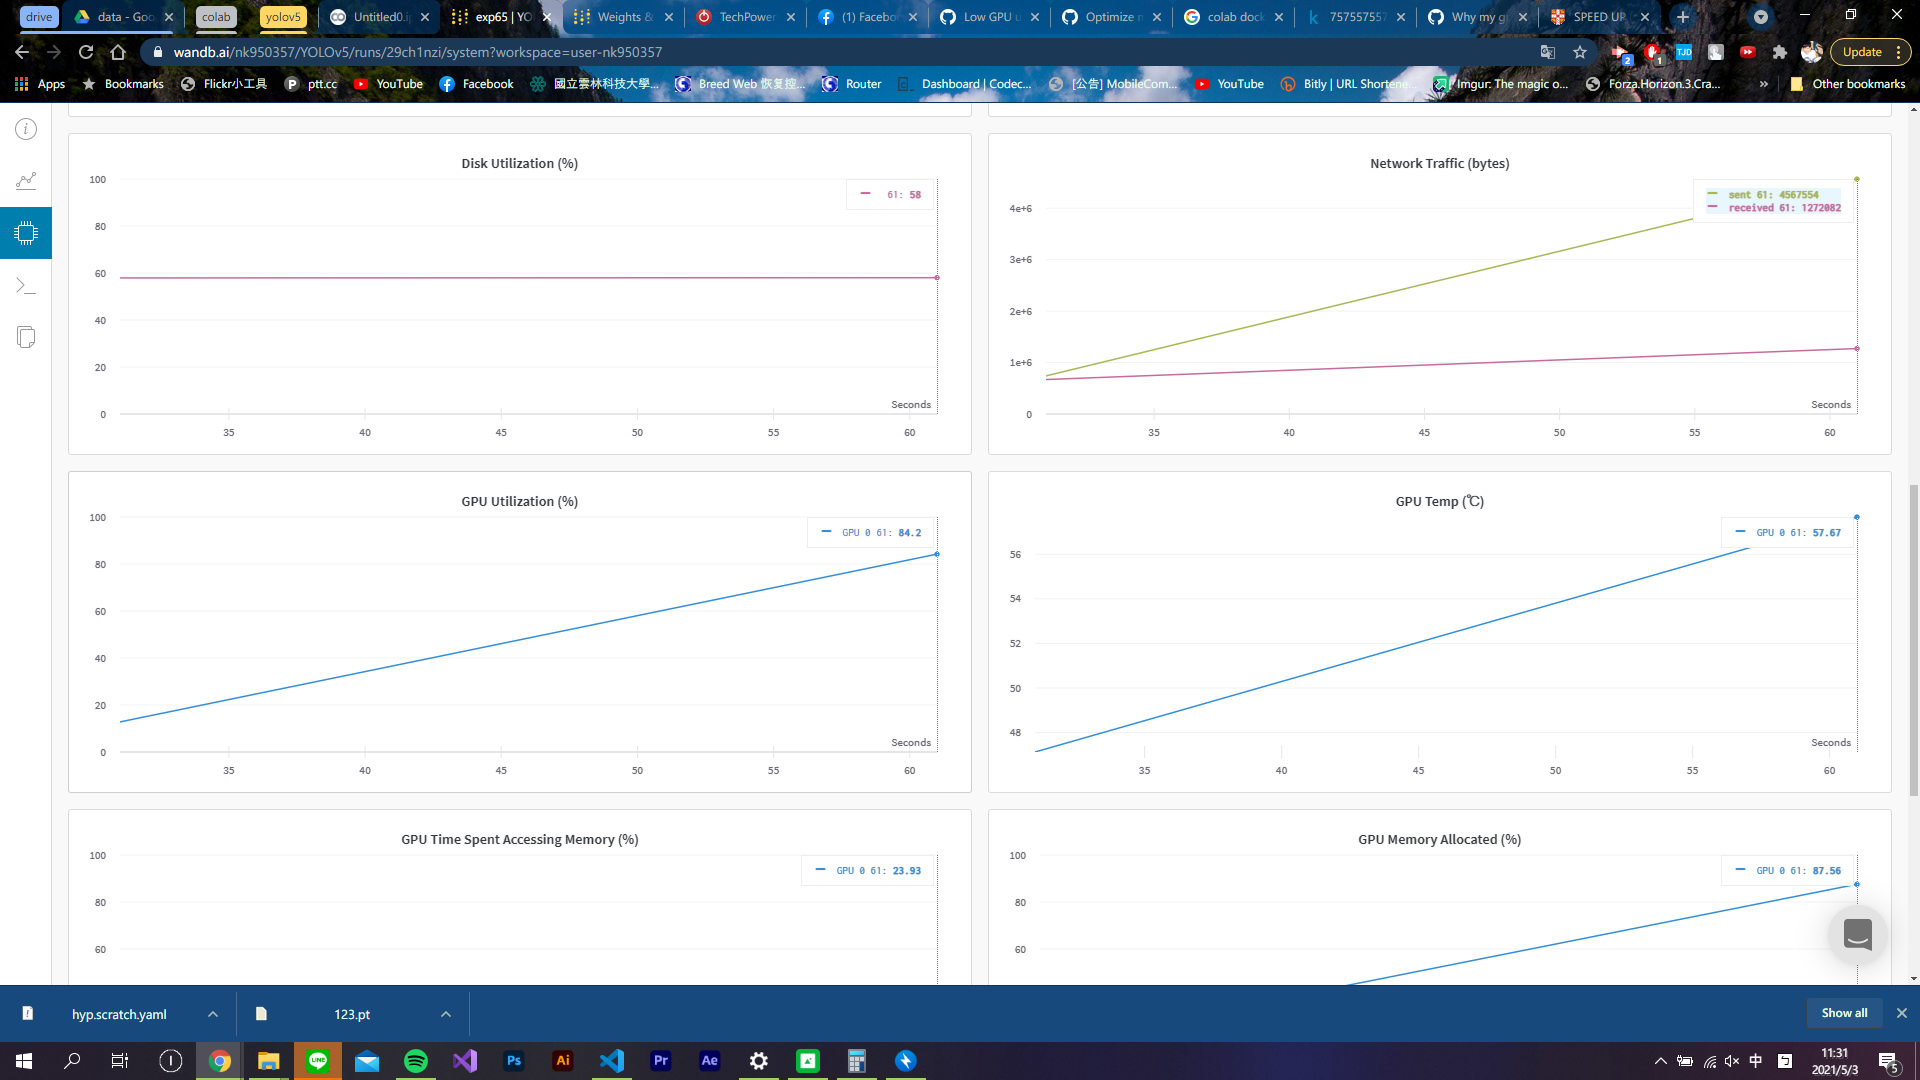The height and width of the screenshot is (1080, 1920).
Task: Launch Spotify from the taskbar
Action: (x=416, y=1060)
